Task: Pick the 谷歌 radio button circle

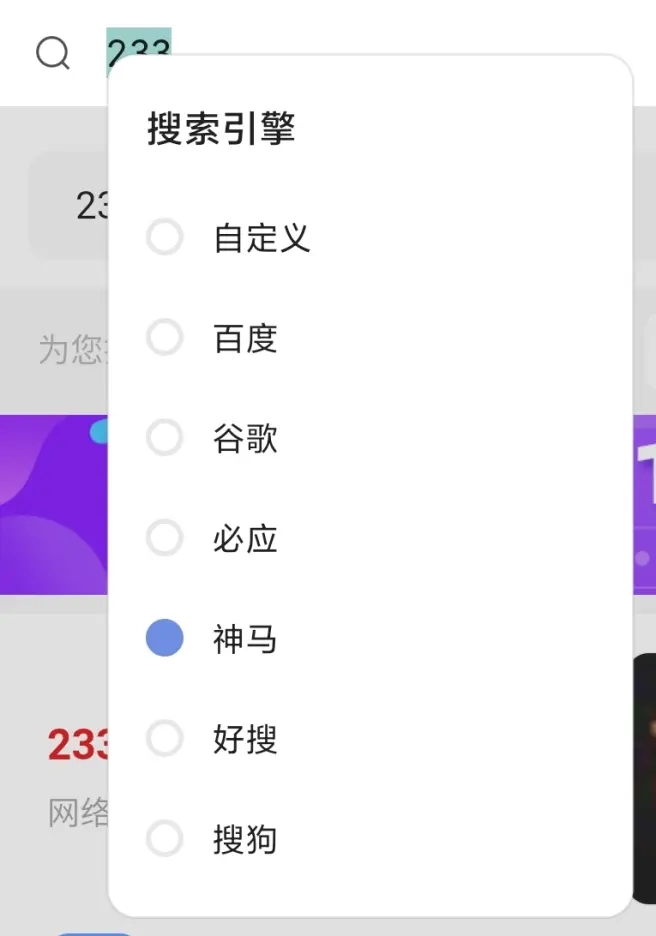Action: click(165, 438)
